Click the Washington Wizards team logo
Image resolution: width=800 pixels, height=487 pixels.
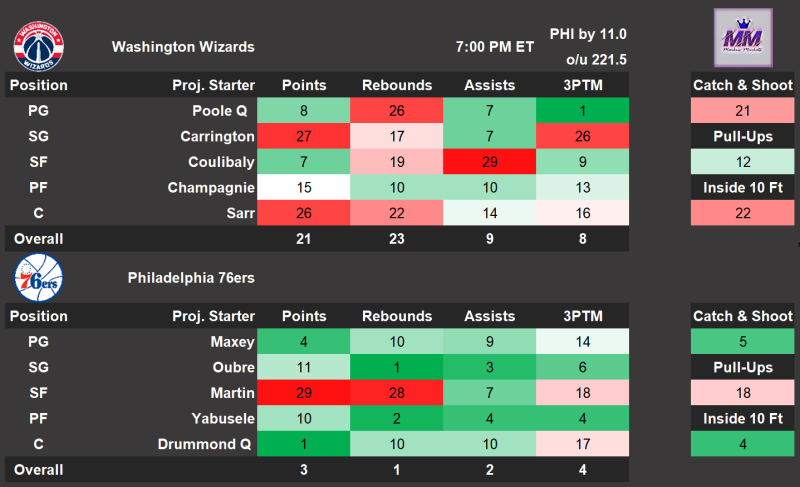39,45
